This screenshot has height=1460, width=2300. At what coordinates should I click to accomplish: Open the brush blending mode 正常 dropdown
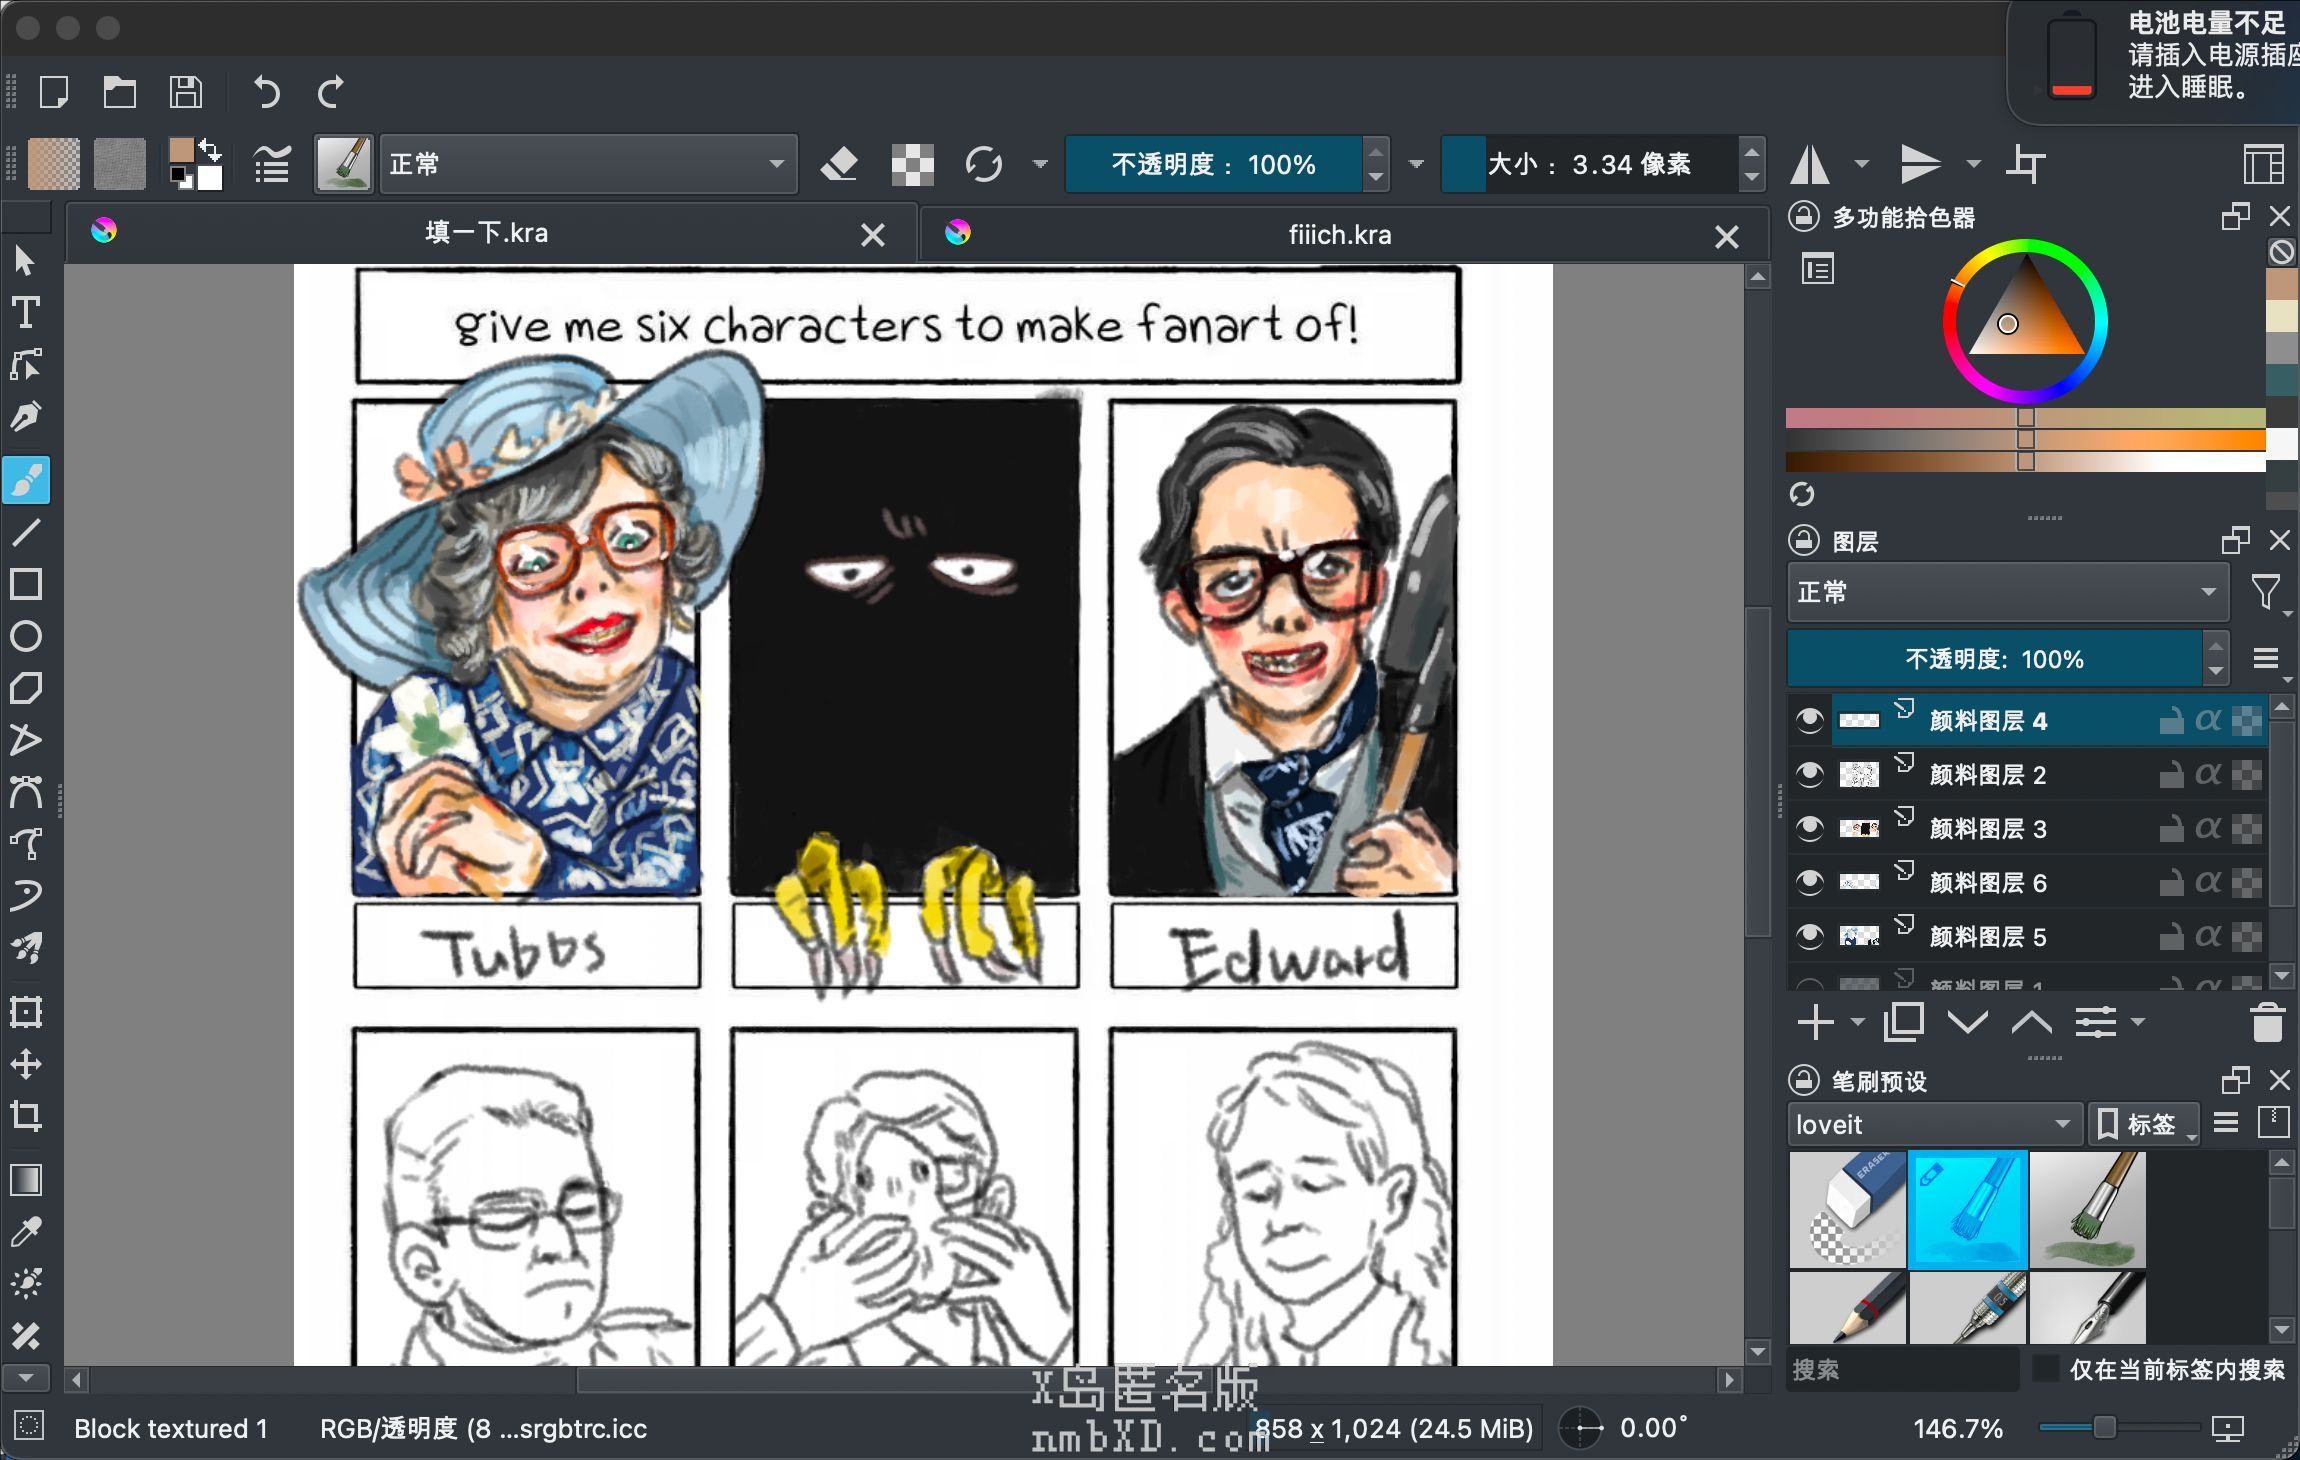click(587, 164)
